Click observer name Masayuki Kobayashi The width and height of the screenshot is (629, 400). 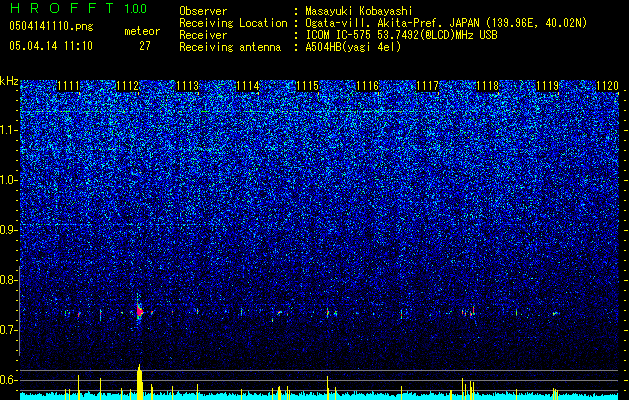point(359,11)
